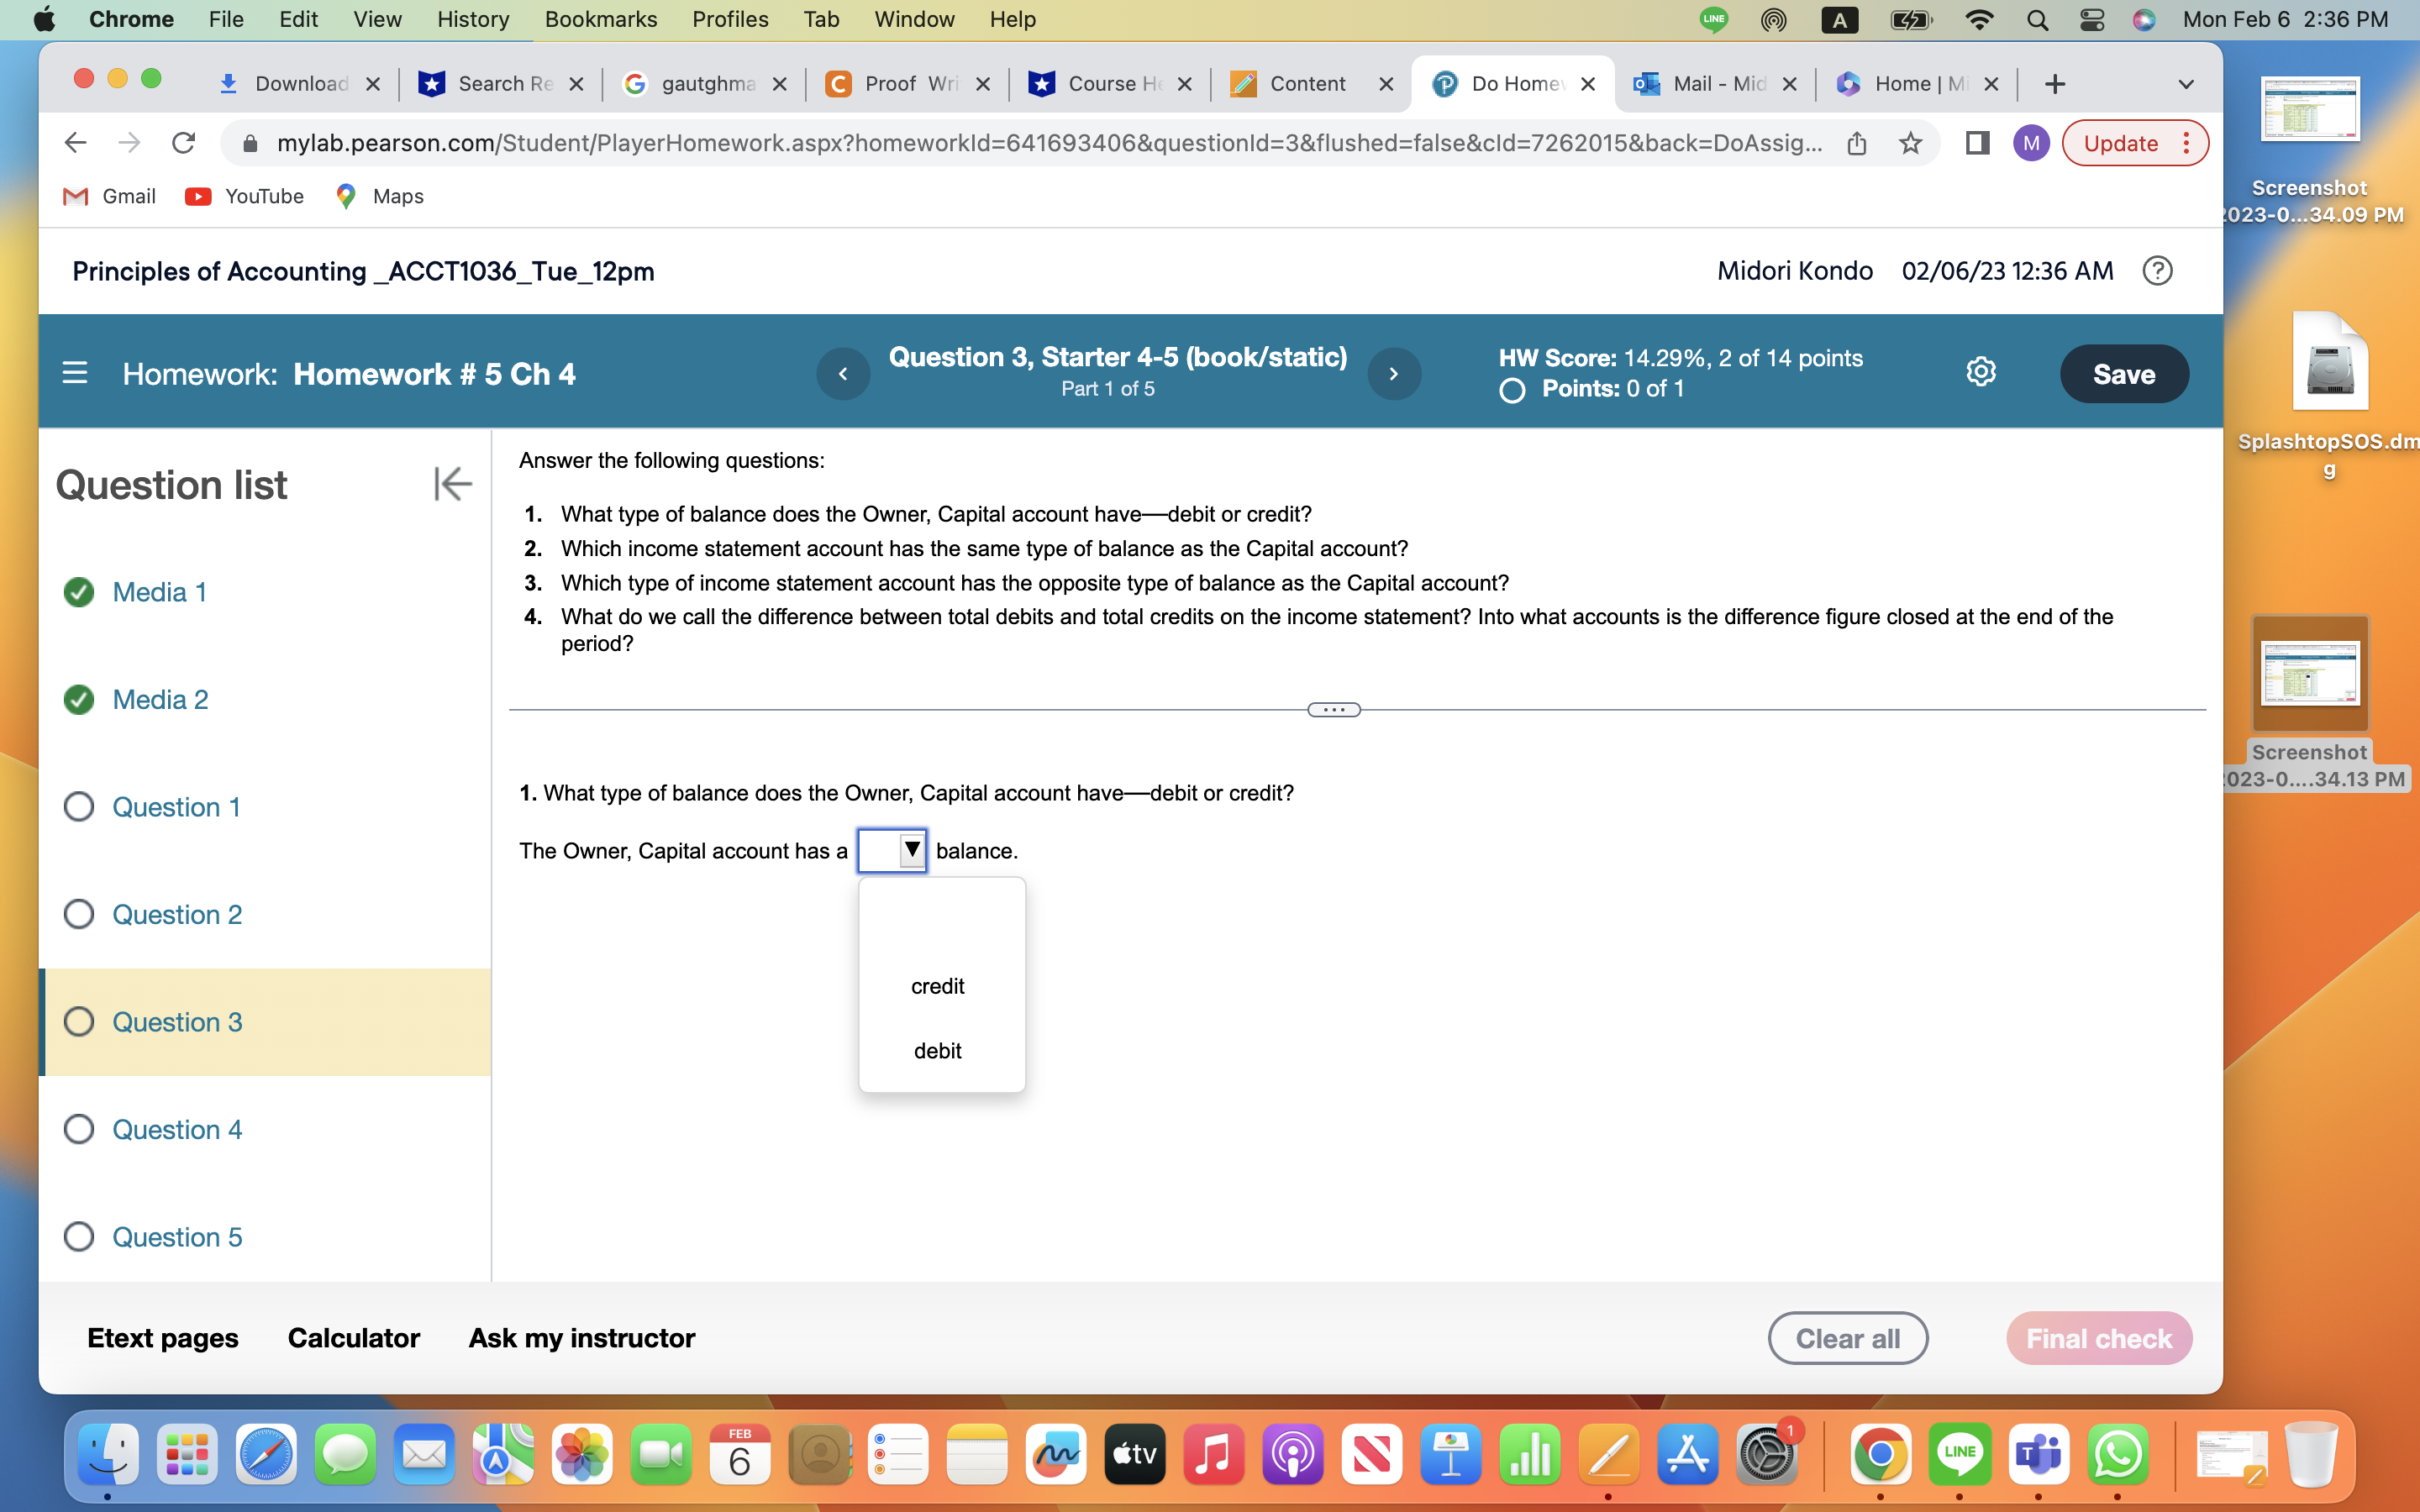The height and width of the screenshot is (1512, 2420).
Task: Open the Bookmarks menu in the menu bar
Action: pyautogui.click(x=600, y=19)
